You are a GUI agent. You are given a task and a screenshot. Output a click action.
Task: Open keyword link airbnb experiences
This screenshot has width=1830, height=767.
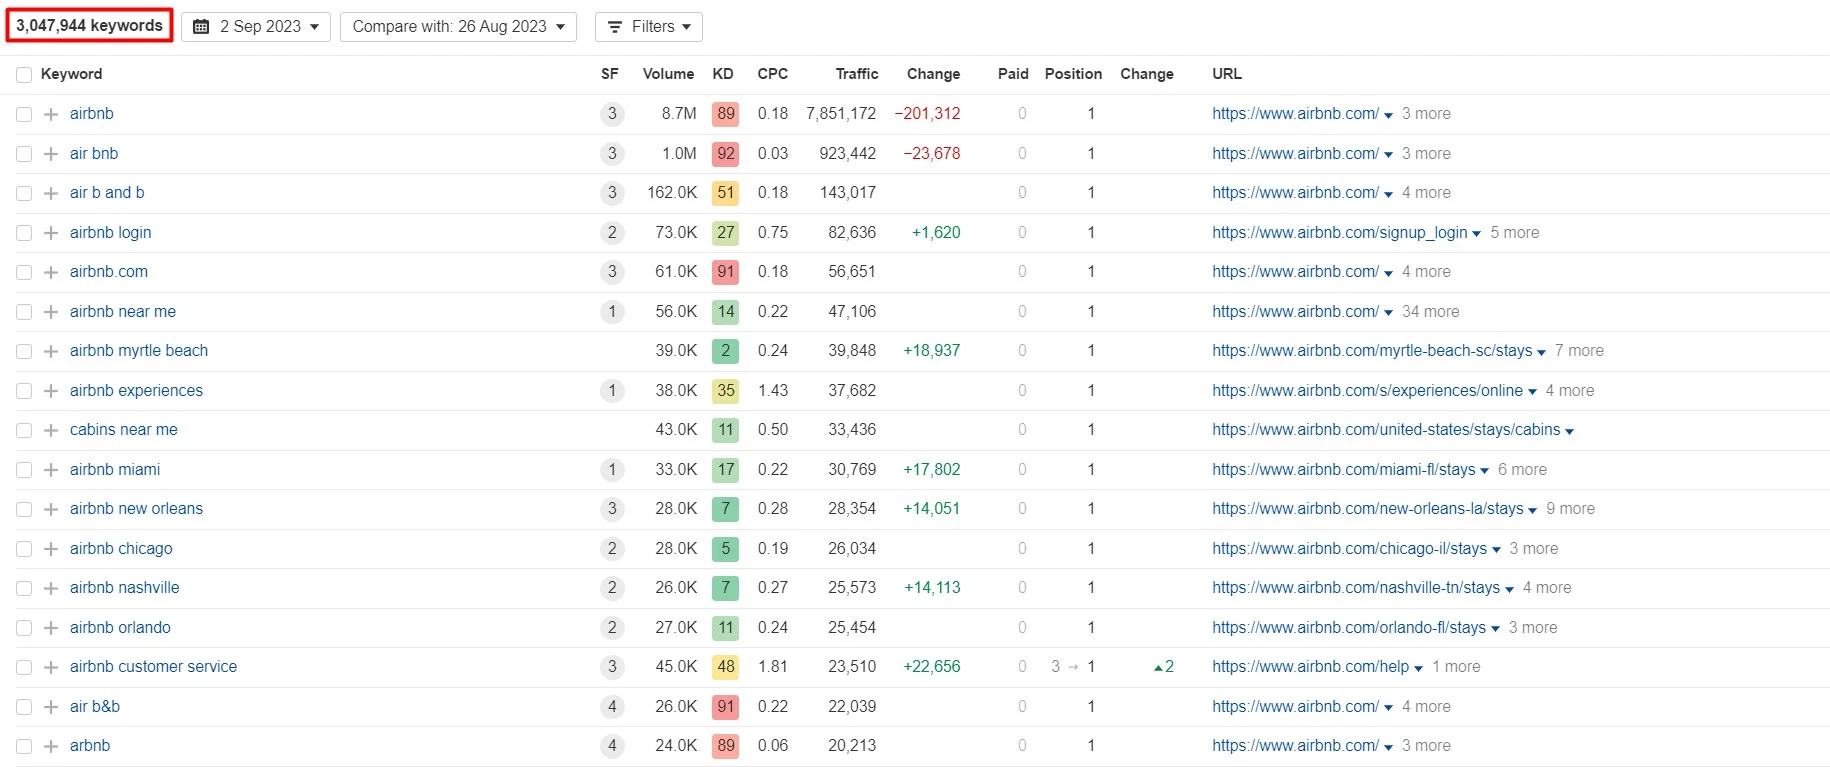[x=136, y=391]
